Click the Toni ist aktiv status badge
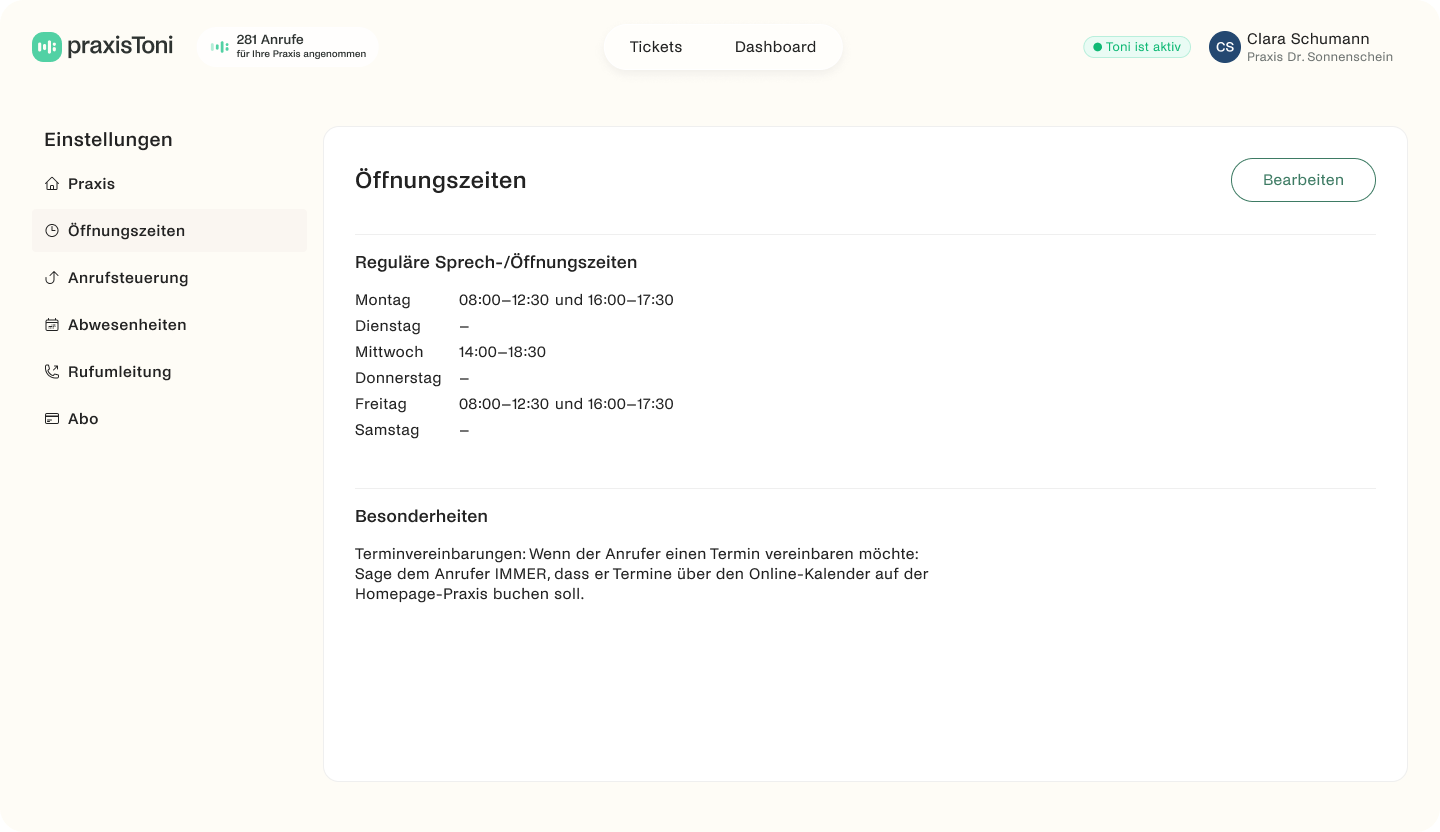This screenshot has height=832, width=1440. pyautogui.click(x=1137, y=47)
